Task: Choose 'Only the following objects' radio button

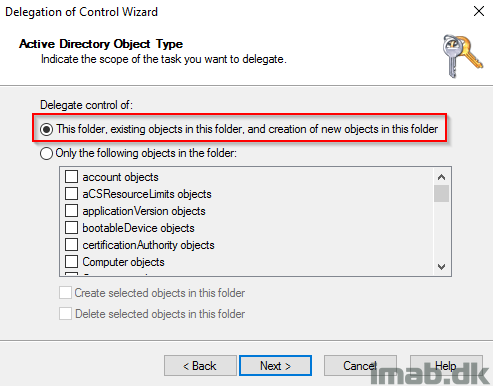Action: click(x=46, y=153)
